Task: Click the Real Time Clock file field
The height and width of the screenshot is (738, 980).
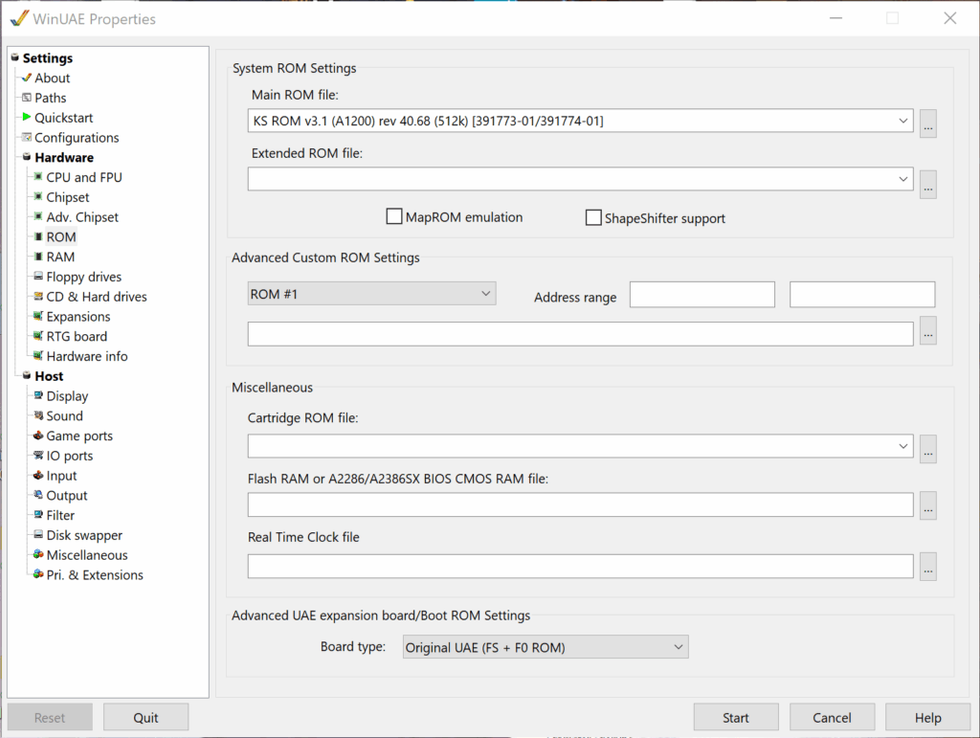Action: coord(580,566)
